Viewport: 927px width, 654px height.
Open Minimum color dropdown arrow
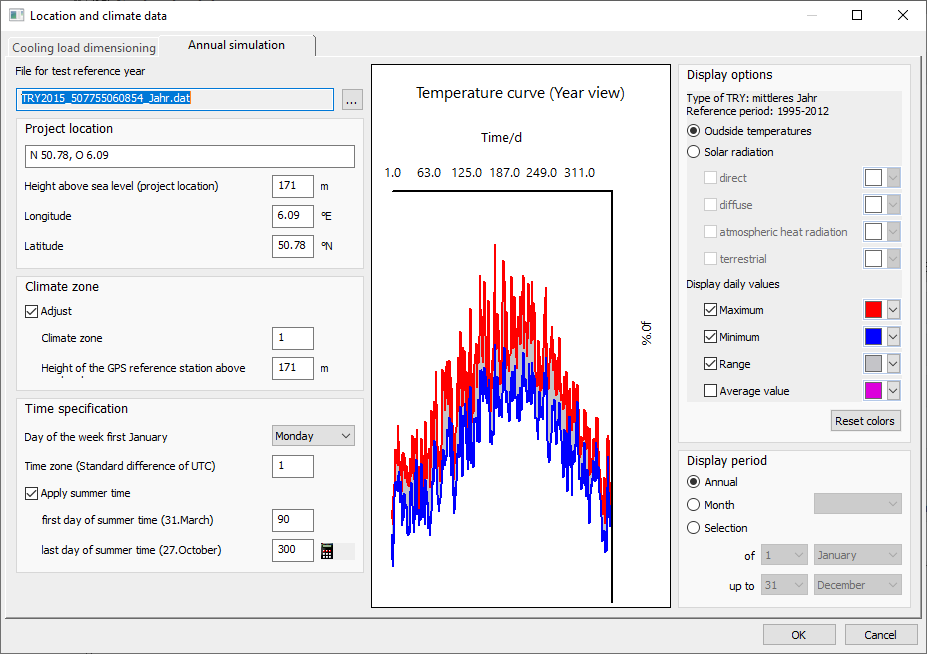tap(893, 336)
